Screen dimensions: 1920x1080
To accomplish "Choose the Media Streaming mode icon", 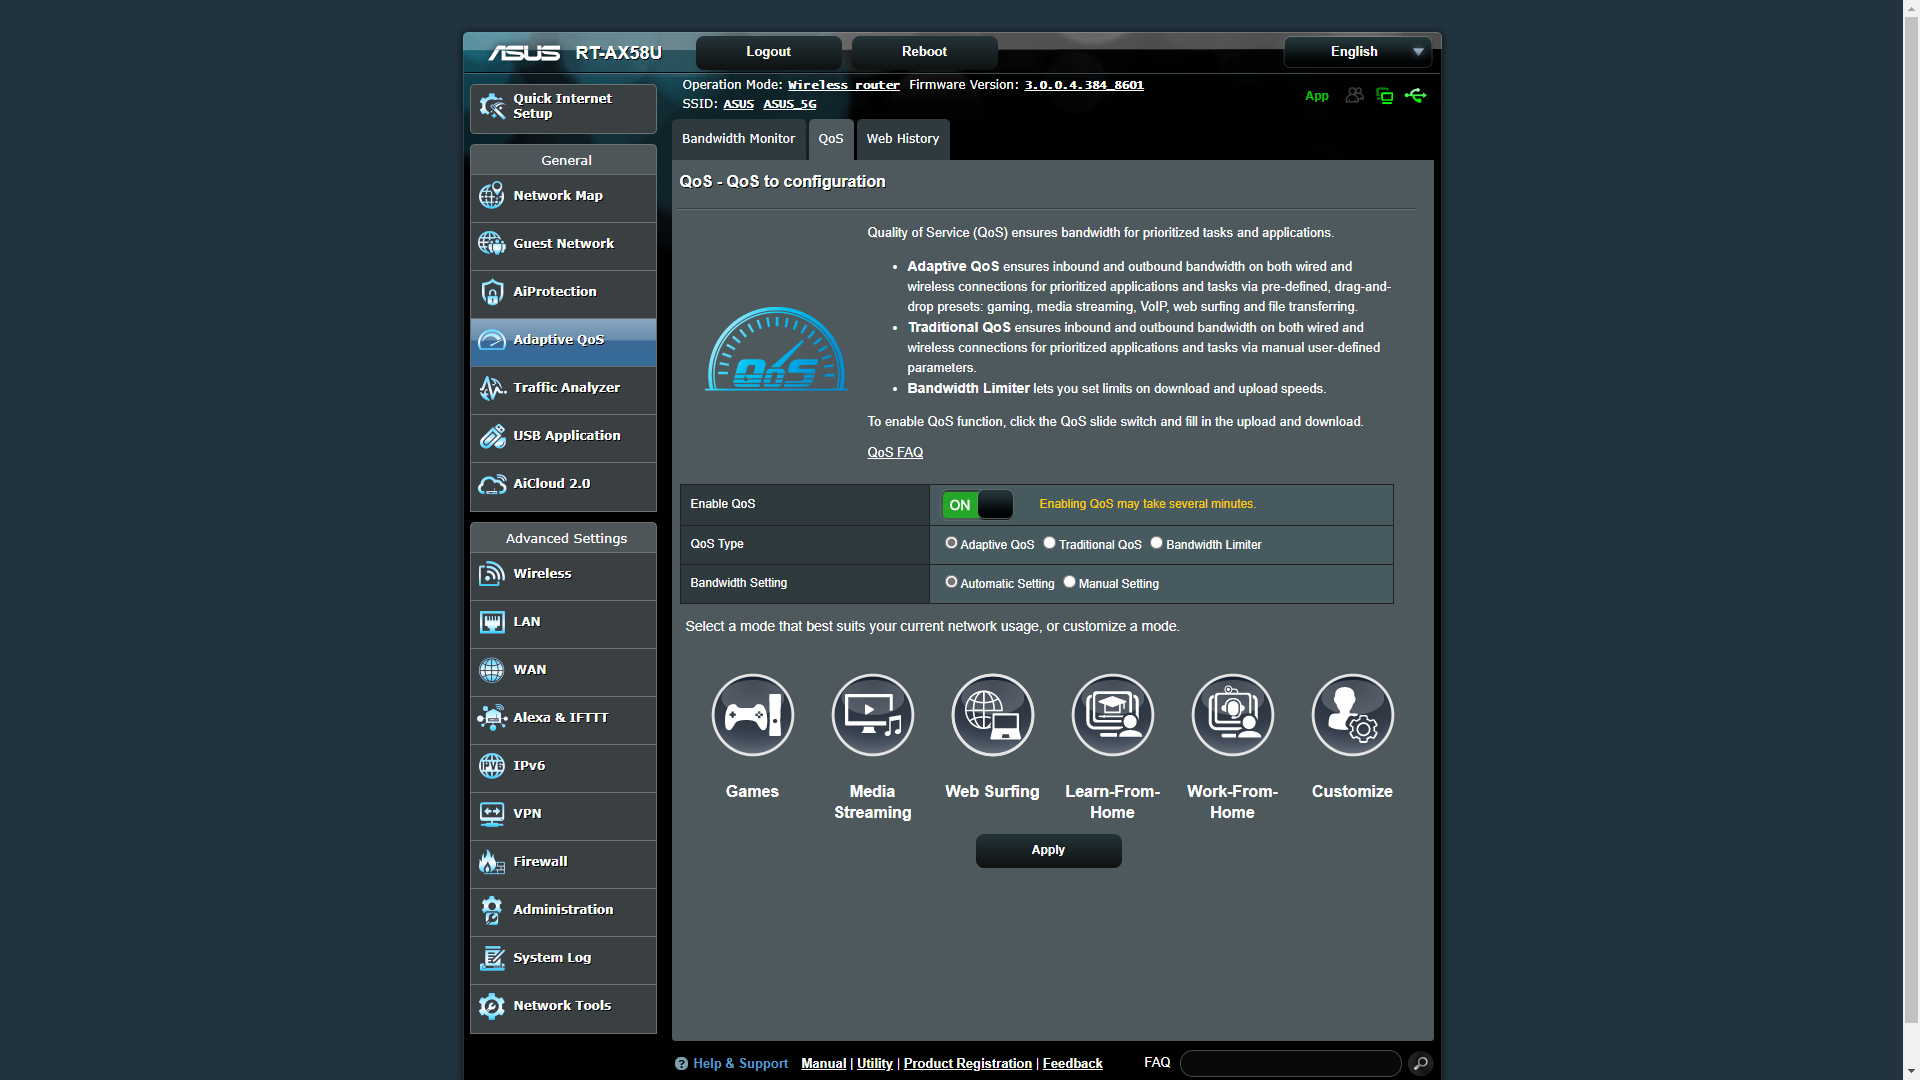I will coord(872,715).
